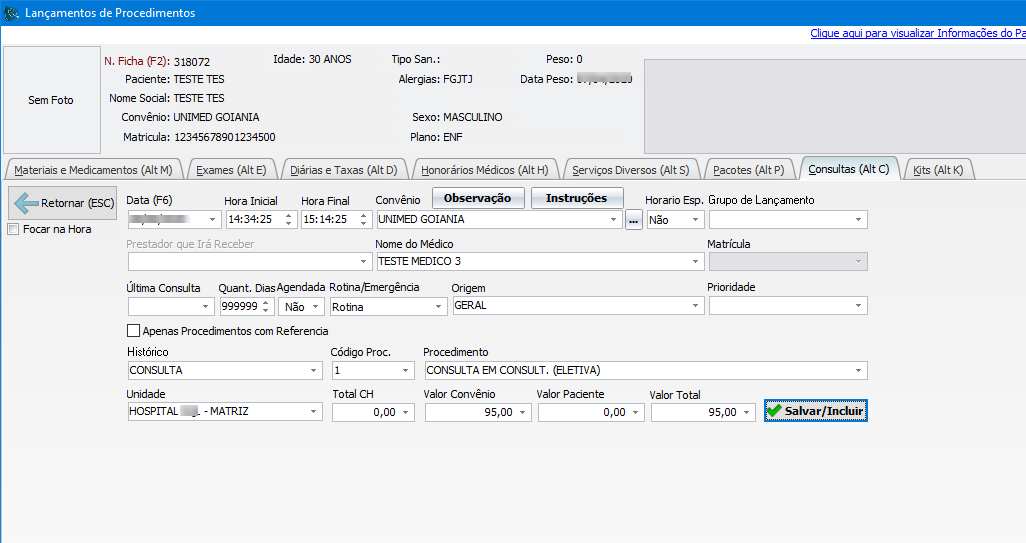Click the ellipsis button next to Convênio

(633, 220)
